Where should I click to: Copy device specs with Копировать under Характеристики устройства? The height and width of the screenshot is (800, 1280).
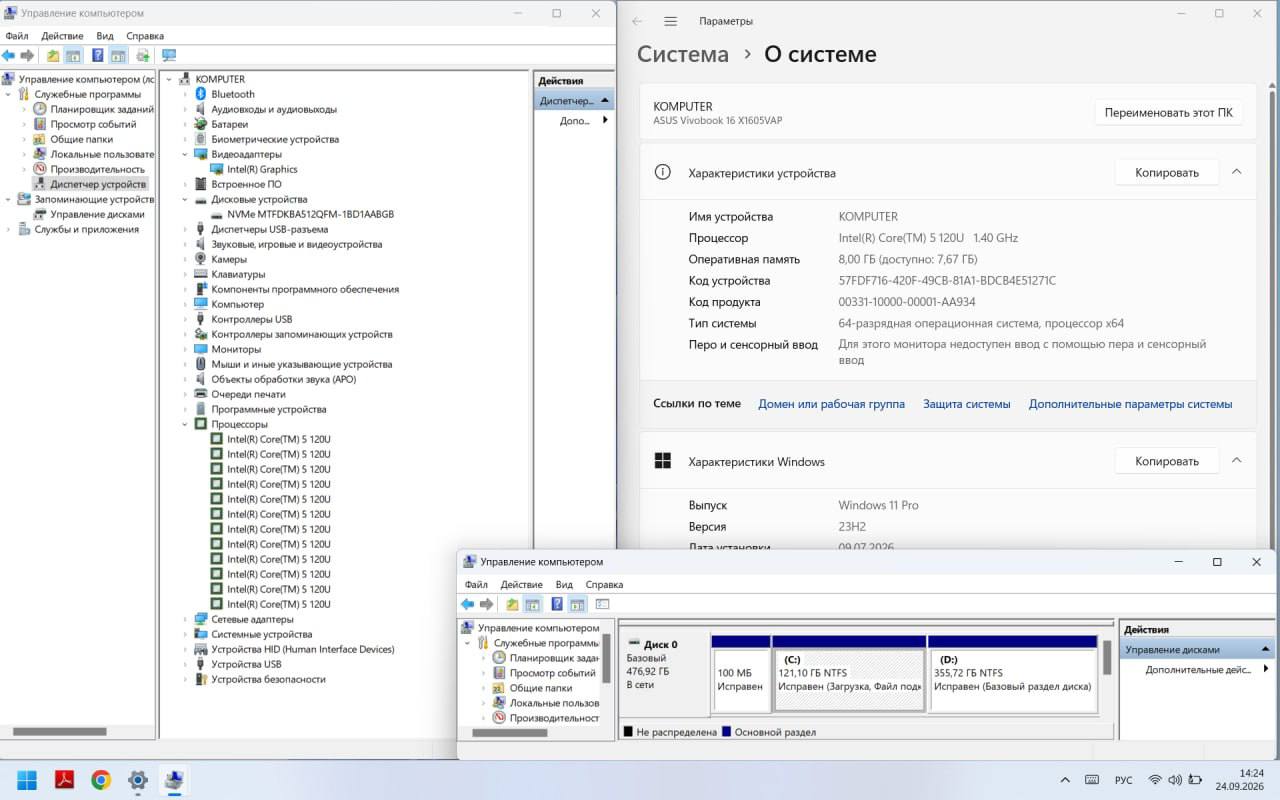point(1167,173)
